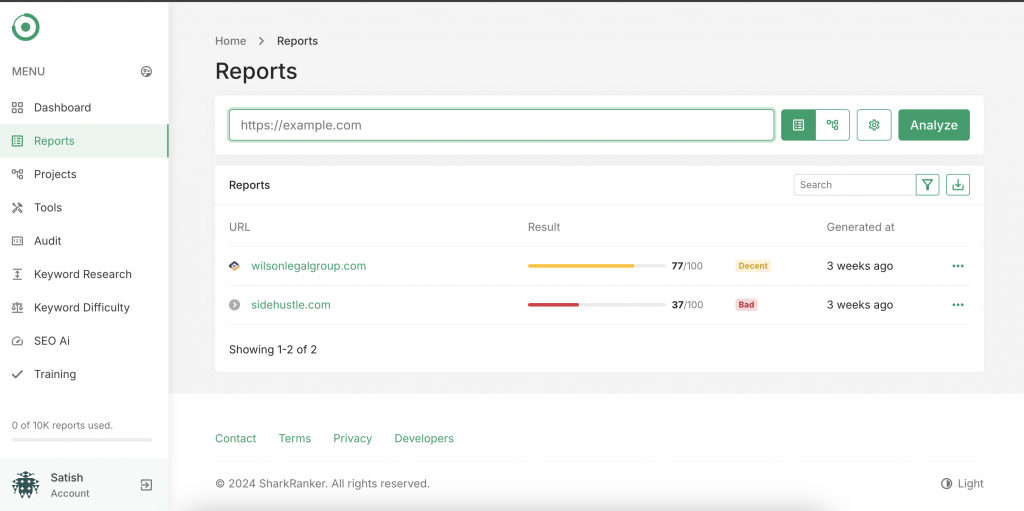Open the sidehustle.com report link

point(291,305)
